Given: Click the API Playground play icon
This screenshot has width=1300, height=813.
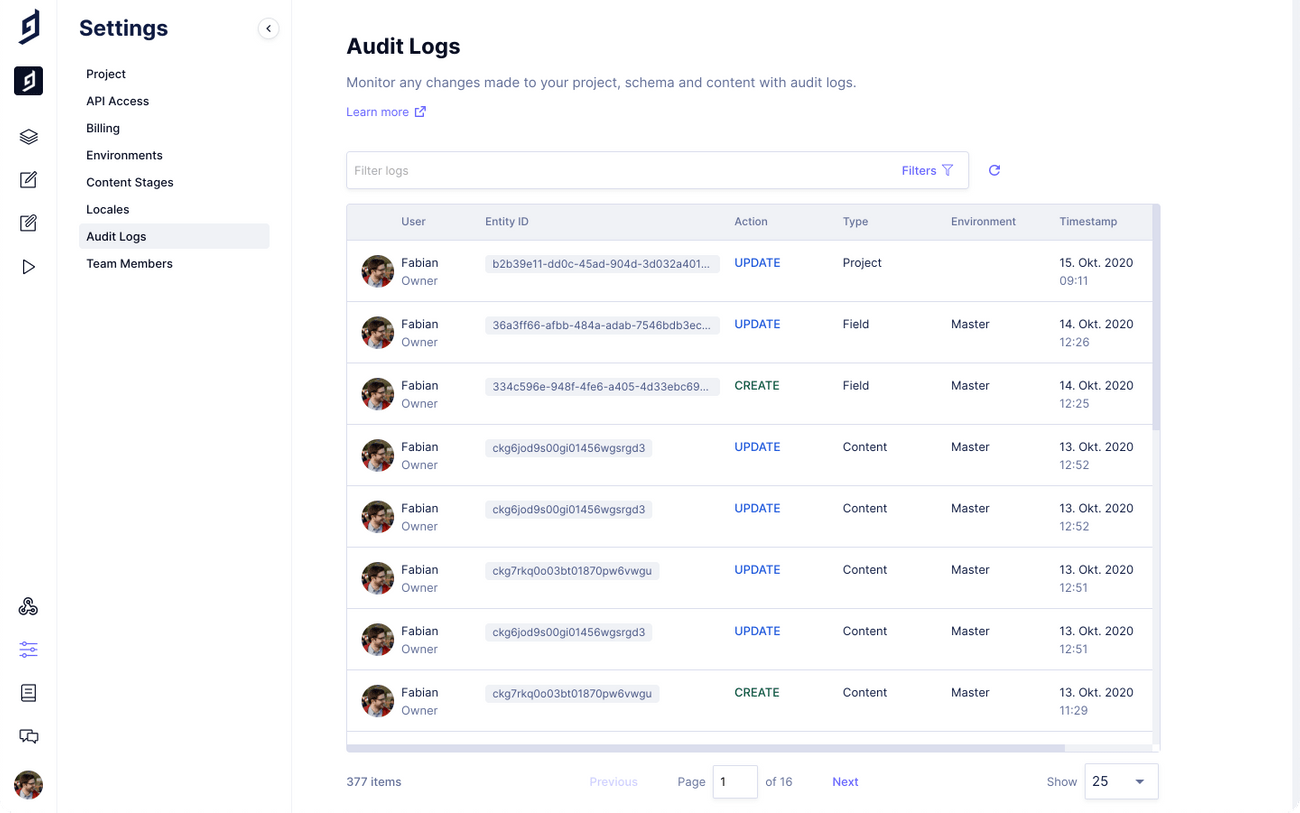Looking at the screenshot, I should pos(28,267).
